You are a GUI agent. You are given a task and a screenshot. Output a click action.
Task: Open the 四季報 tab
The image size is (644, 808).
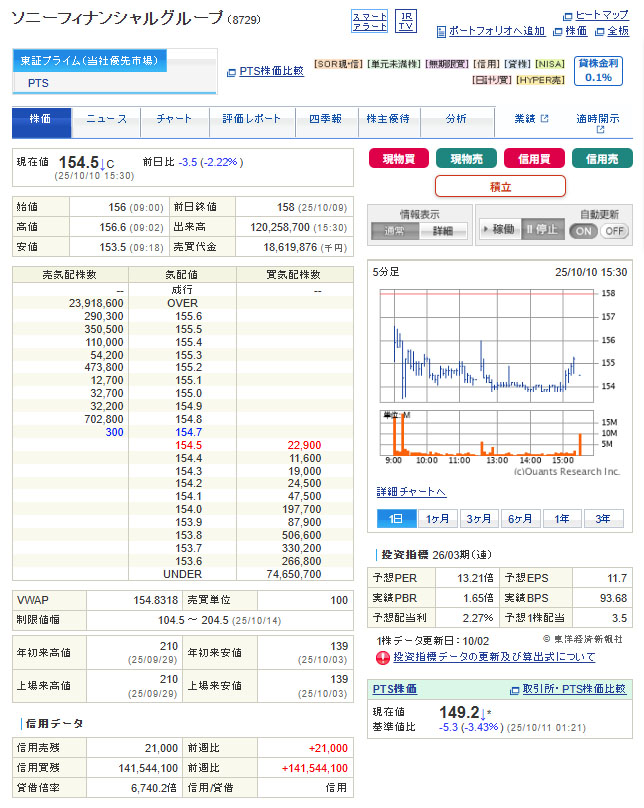[325, 119]
